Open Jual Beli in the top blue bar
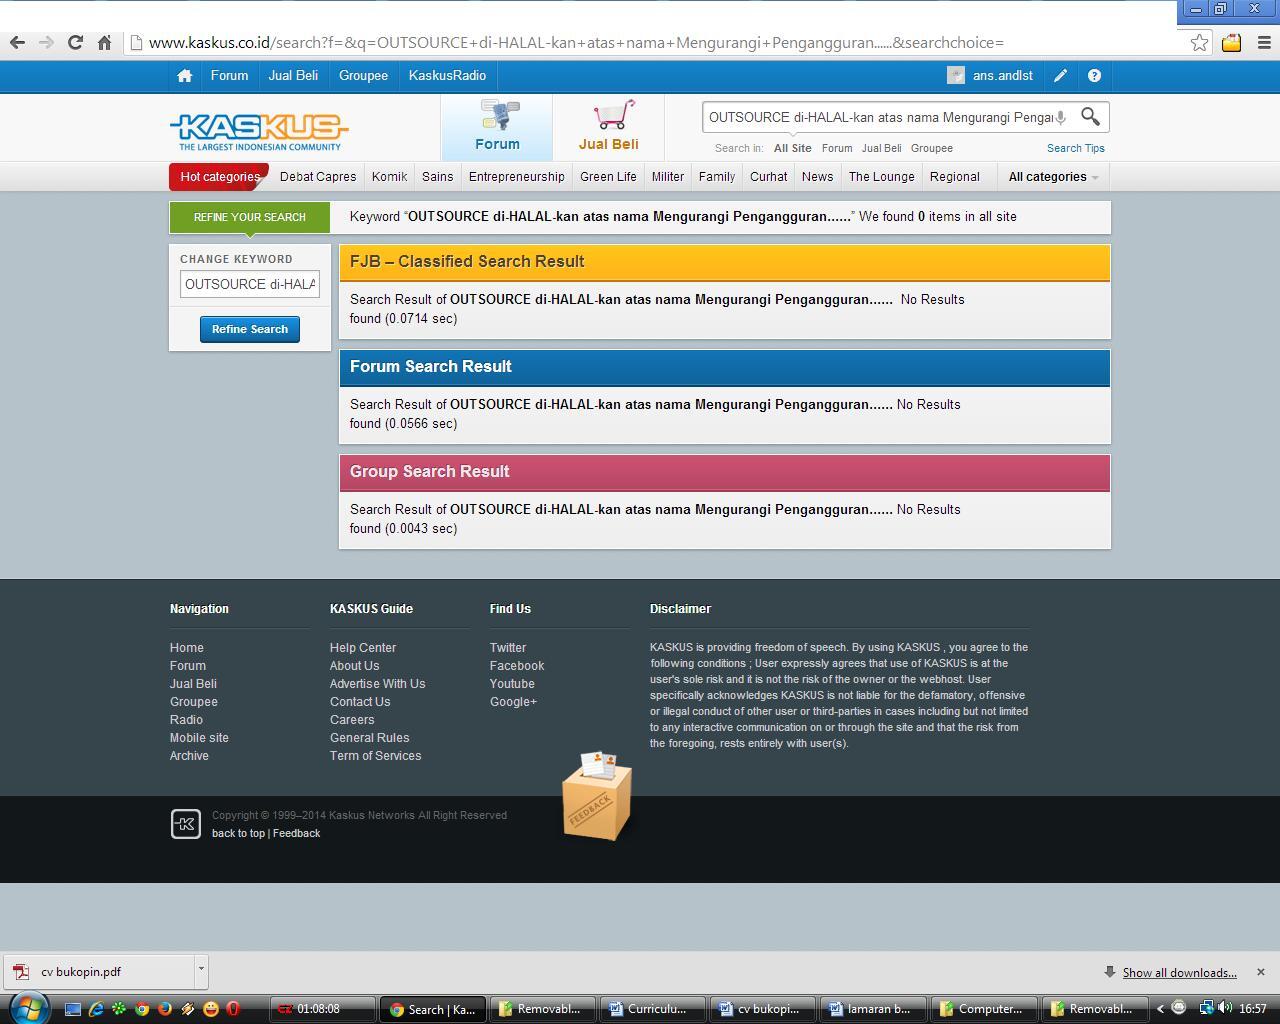The height and width of the screenshot is (1024, 1280). click(x=293, y=75)
